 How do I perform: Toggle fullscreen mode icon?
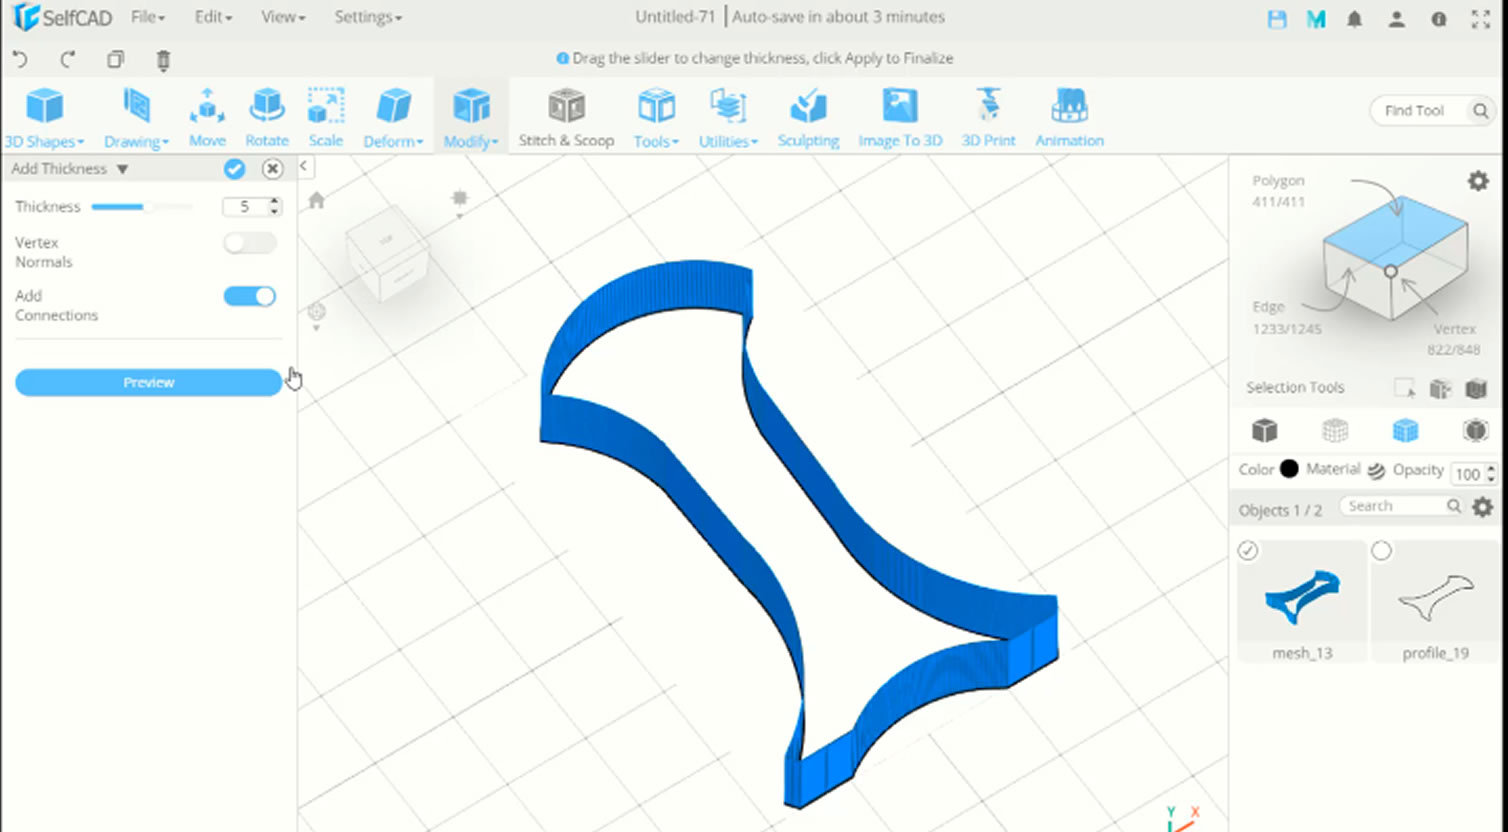(1481, 19)
